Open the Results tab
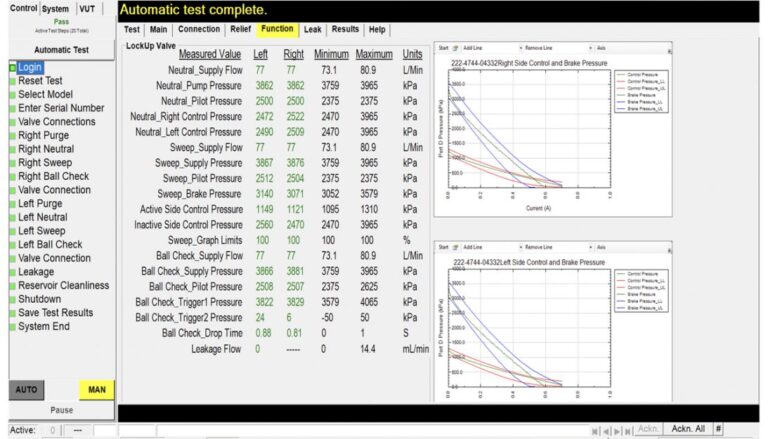 coord(345,29)
